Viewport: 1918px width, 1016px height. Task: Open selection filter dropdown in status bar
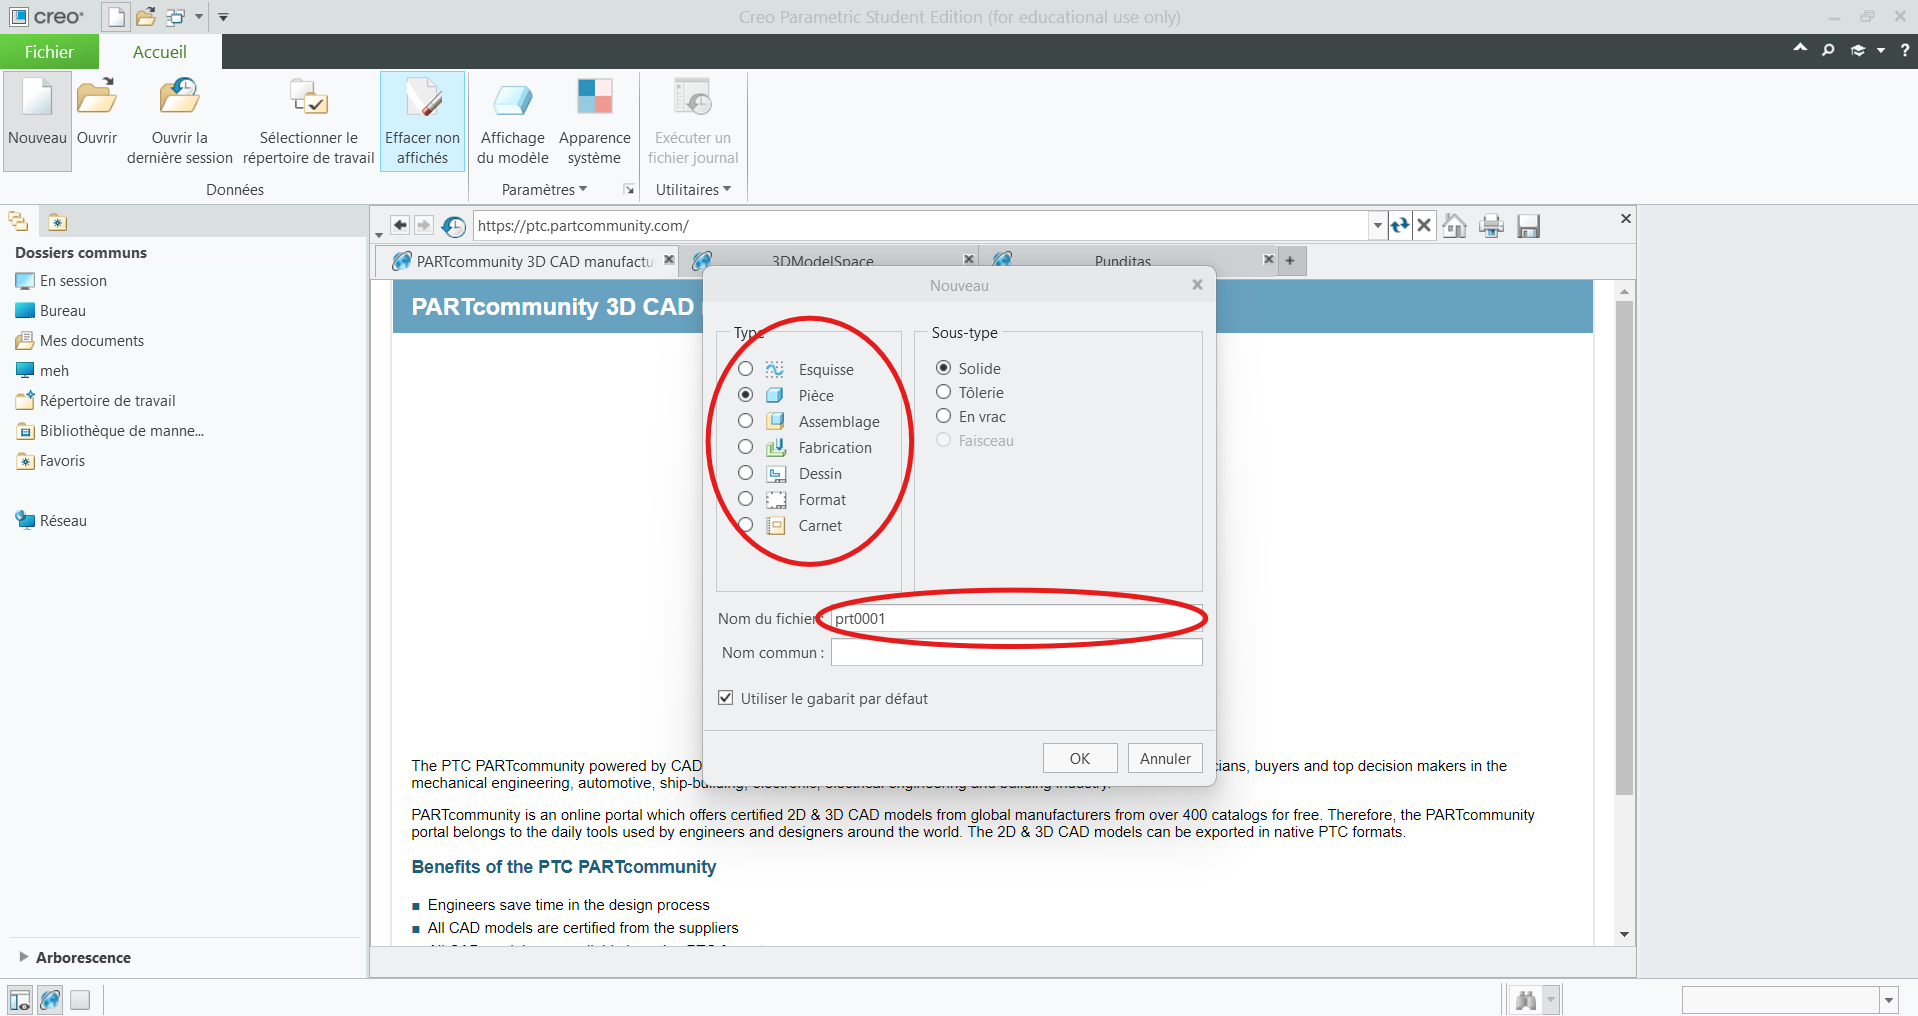click(1889, 1000)
